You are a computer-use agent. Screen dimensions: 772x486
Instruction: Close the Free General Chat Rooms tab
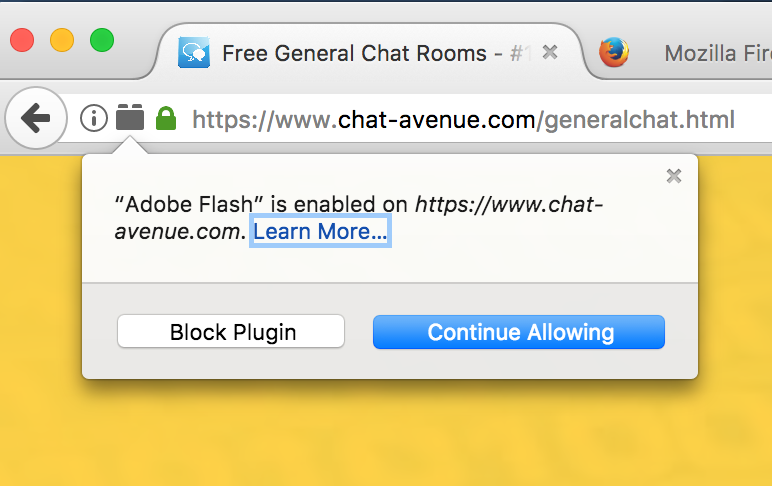point(550,53)
